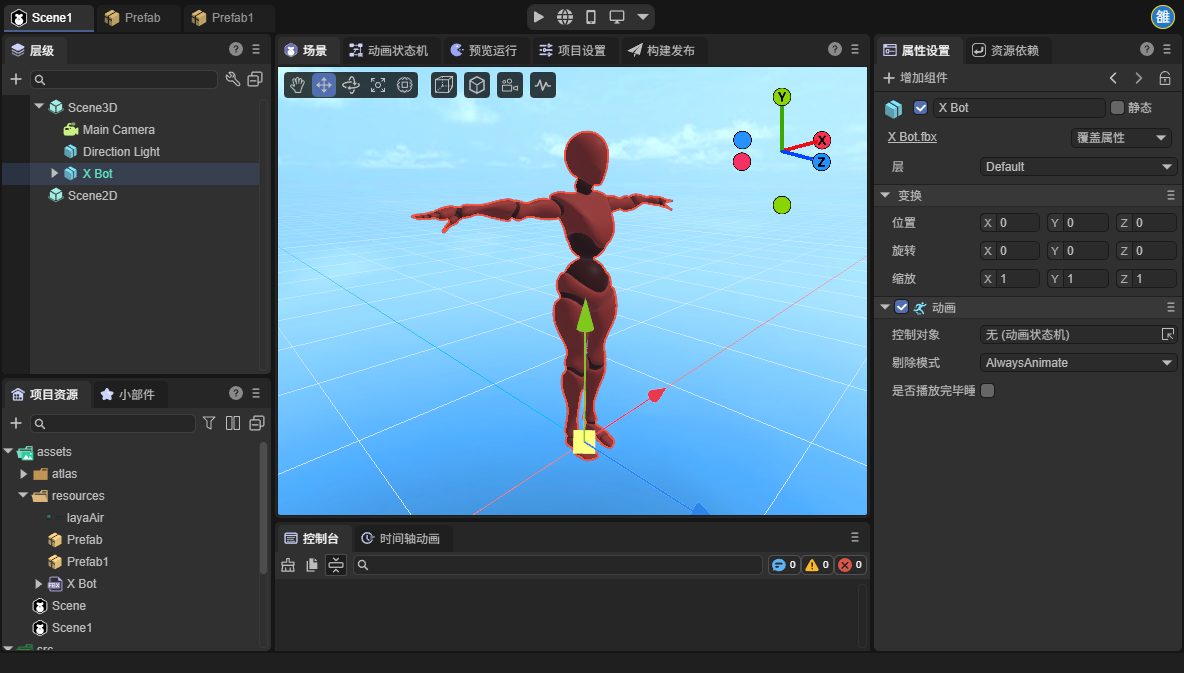This screenshot has height=673, width=1184.
Task: Open browser preview with the globe icon
Action: point(565,17)
